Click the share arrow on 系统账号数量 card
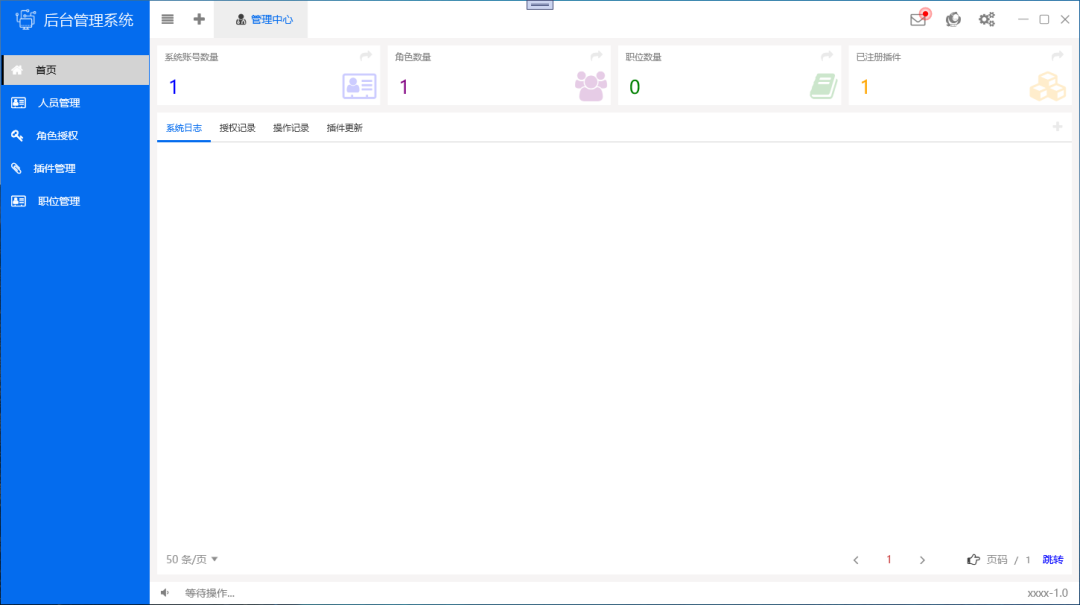 (366, 56)
